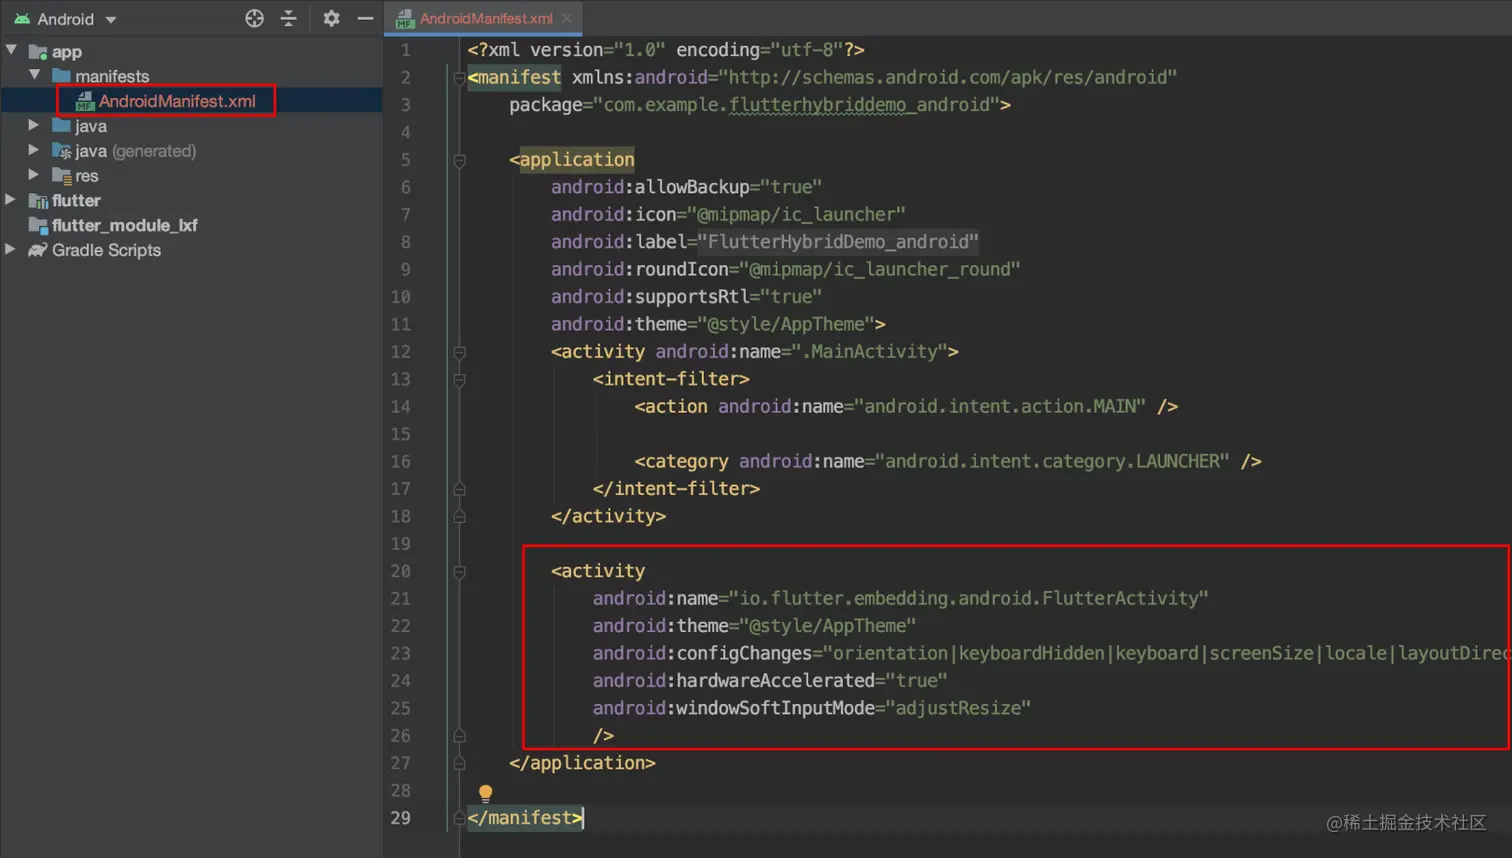Click the Android robot icon in panel header
Viewport: 1512px width, 858px height.
click(21, 19)
